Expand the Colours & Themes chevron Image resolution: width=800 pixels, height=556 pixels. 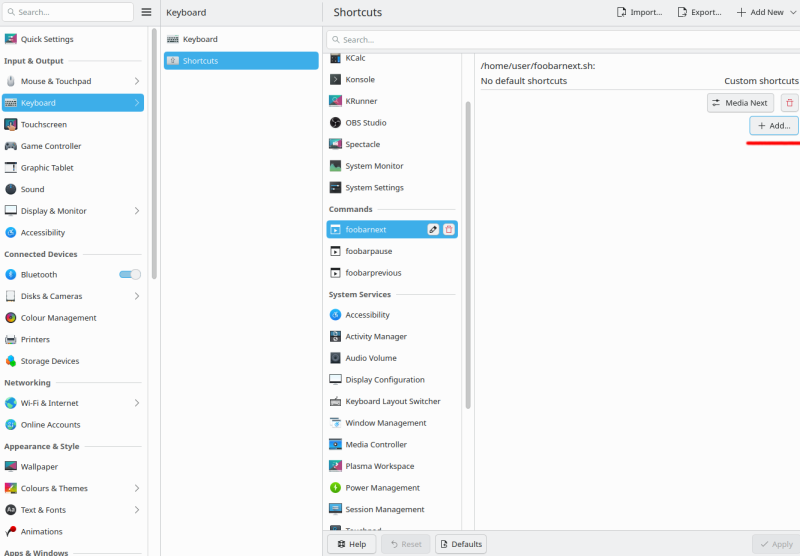(x=137, y=488)
